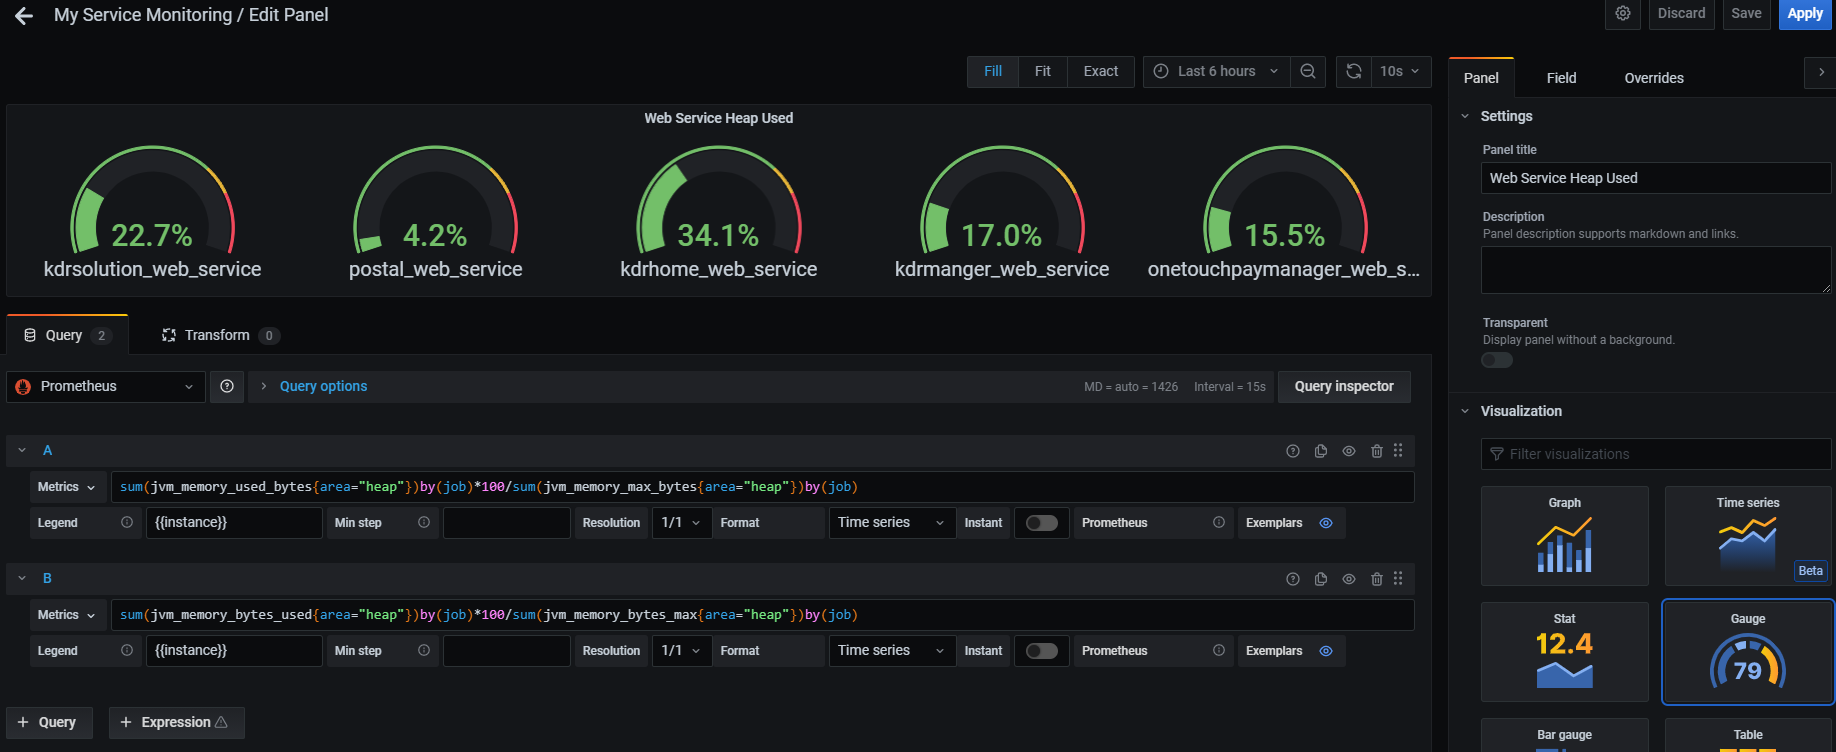The width and height of the screenshot is (1836, 752).
Task: Show Prometheus link info icon in query B
Action: tap(1219, 650)
